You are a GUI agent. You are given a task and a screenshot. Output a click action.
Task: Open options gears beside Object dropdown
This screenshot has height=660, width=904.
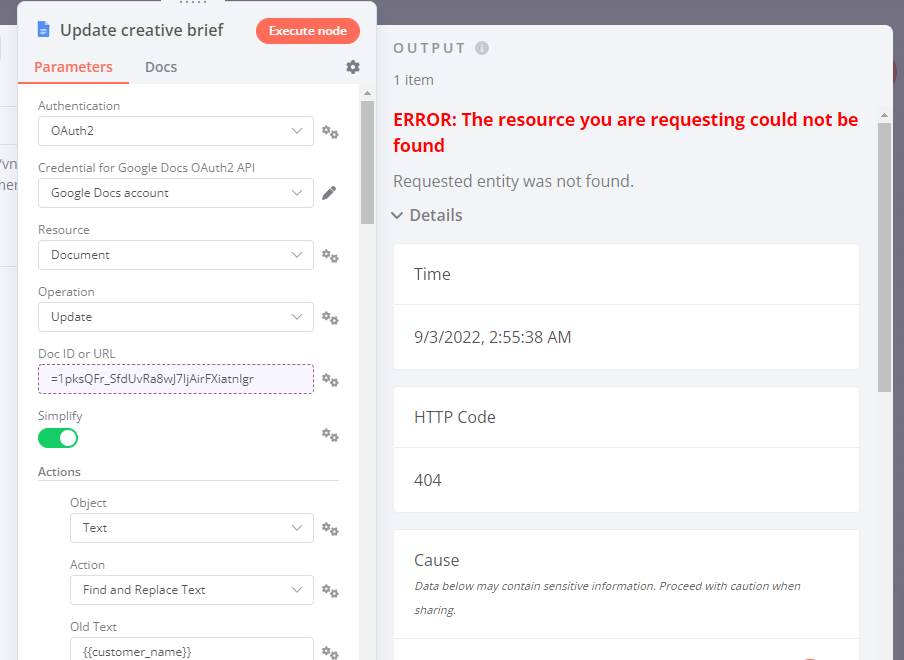point(330,529)
